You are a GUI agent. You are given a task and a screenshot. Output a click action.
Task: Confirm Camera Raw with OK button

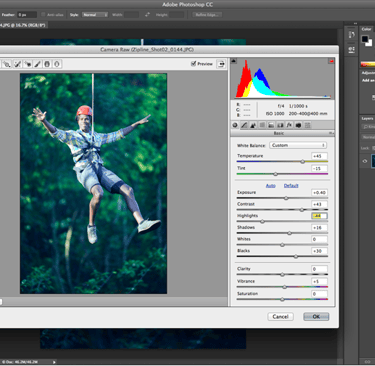(316, 317)
